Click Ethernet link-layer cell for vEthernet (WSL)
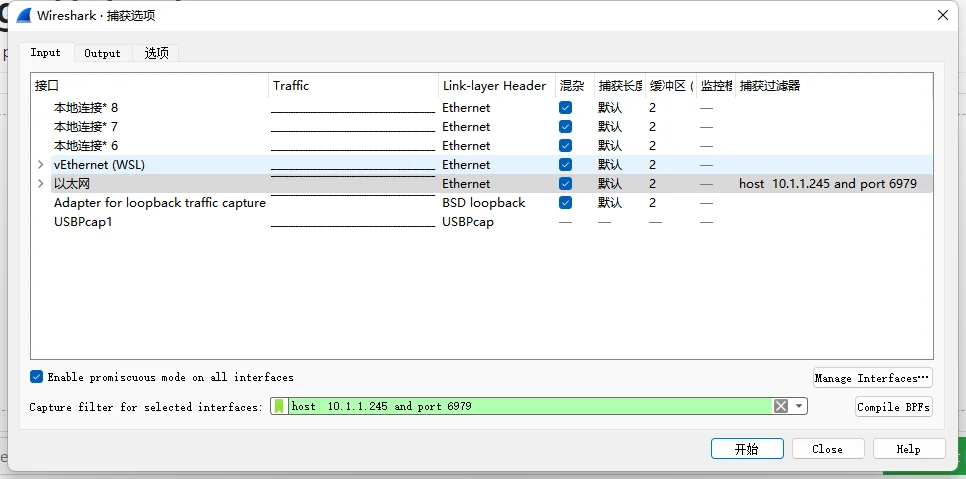This screenshot has height=479, width=966. pos(466,165)
